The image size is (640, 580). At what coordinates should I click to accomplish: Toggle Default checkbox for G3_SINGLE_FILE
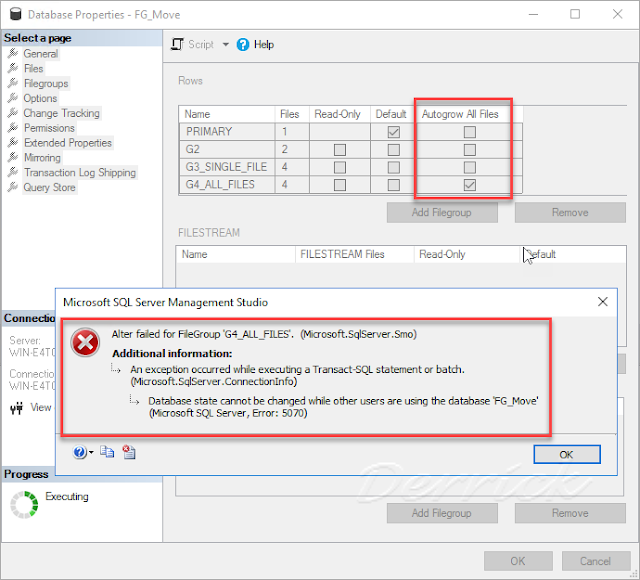click(x=393, y=167)
